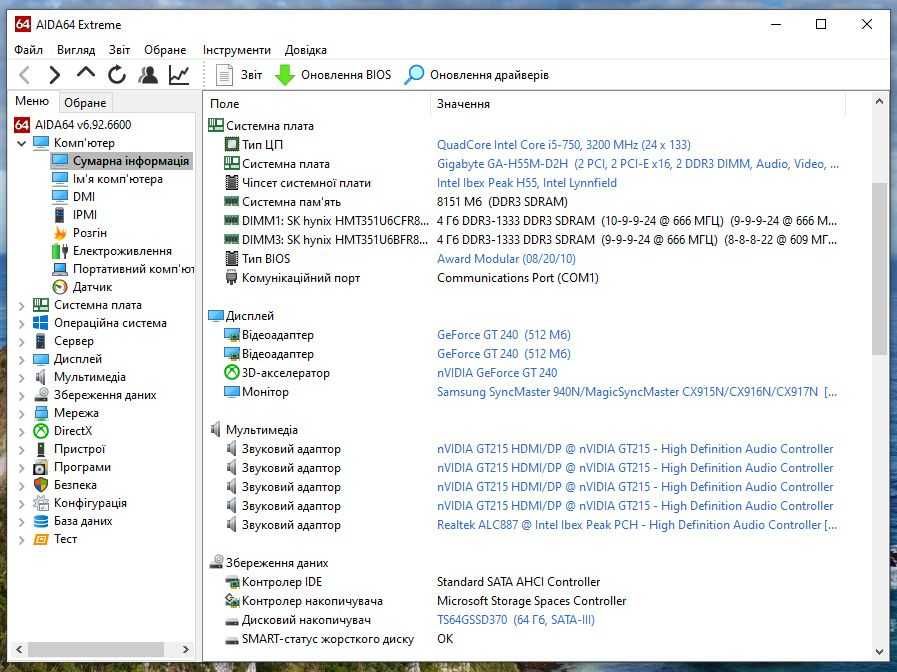Expand the Системна плата tree node

(22, 305)
